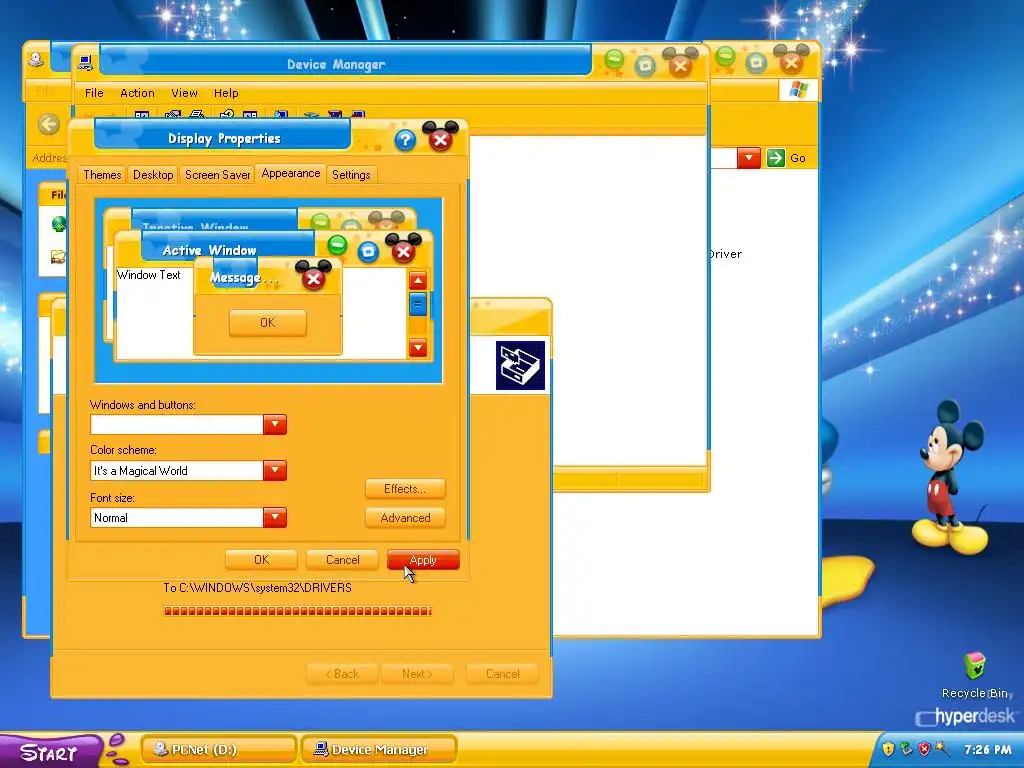Open the Effects... dialog
The image size is (1024, 768).
coord(405,488)
